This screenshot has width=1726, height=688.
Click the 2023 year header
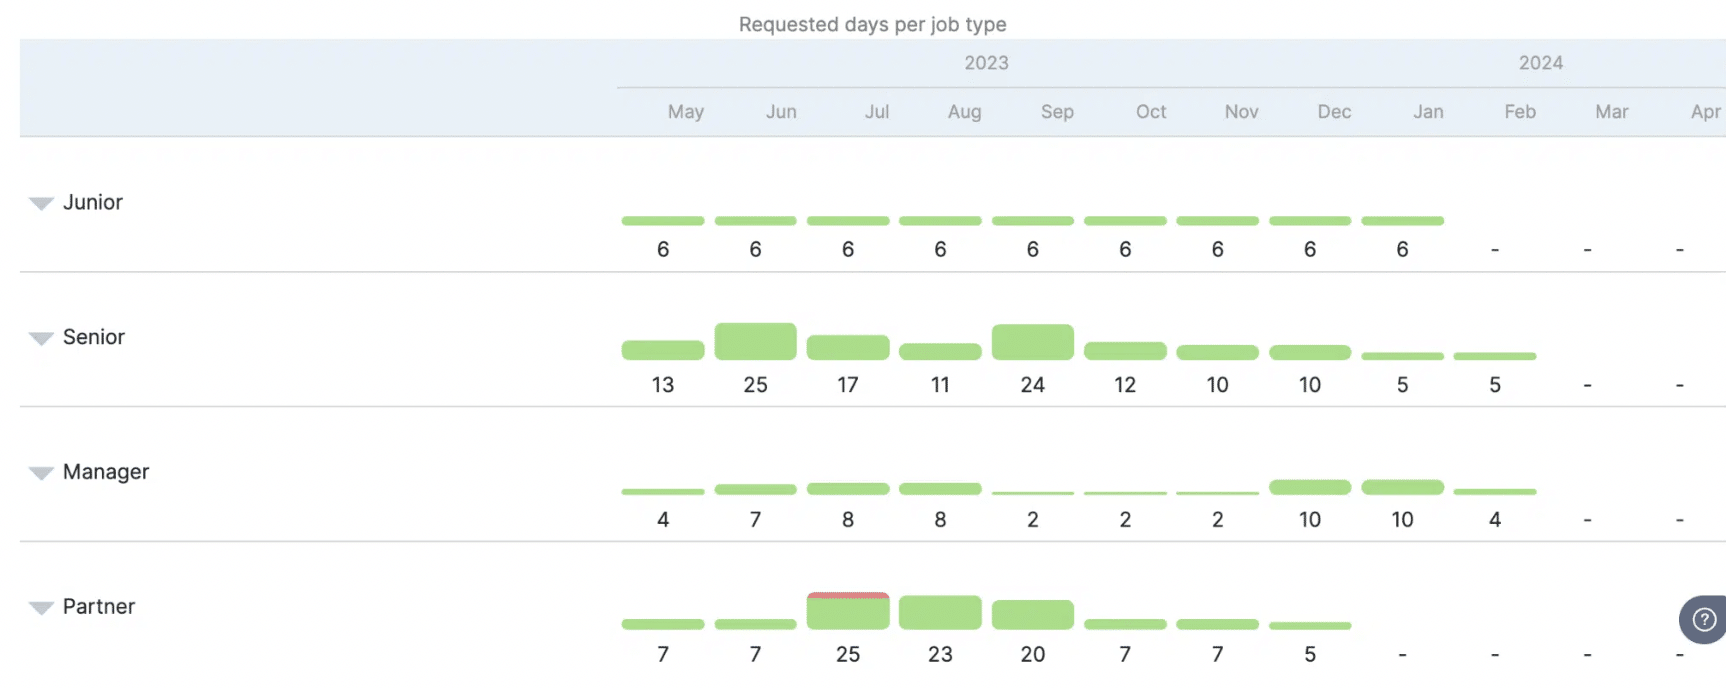986,63
